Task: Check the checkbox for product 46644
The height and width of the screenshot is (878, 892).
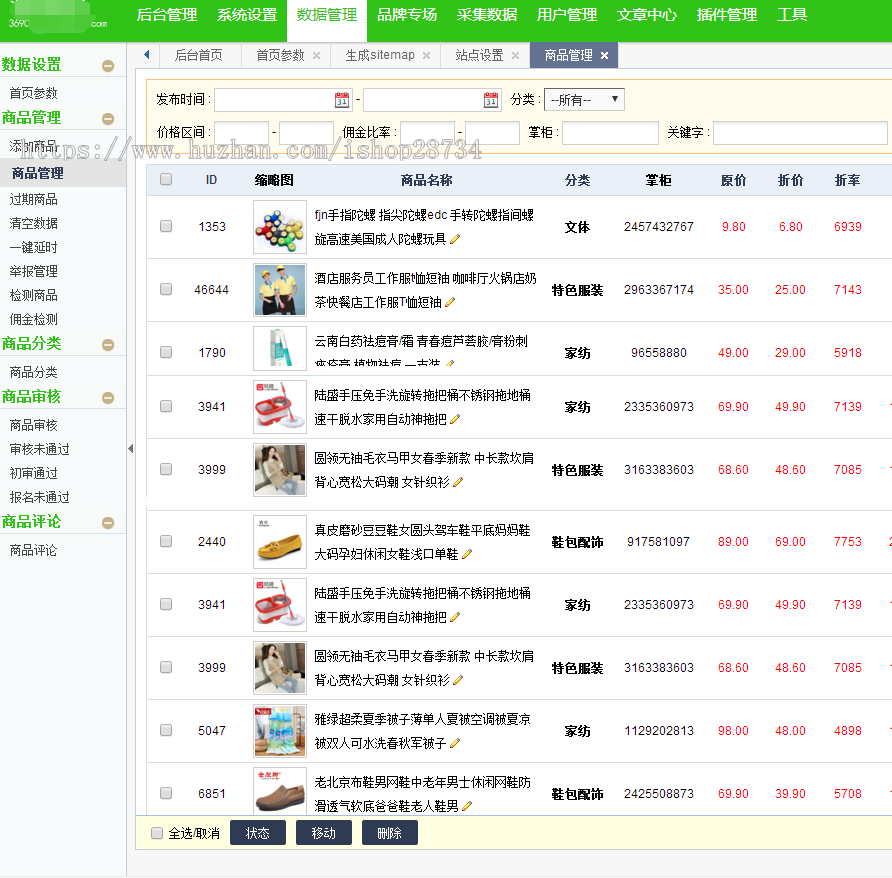Action: (x=166, y=290)
